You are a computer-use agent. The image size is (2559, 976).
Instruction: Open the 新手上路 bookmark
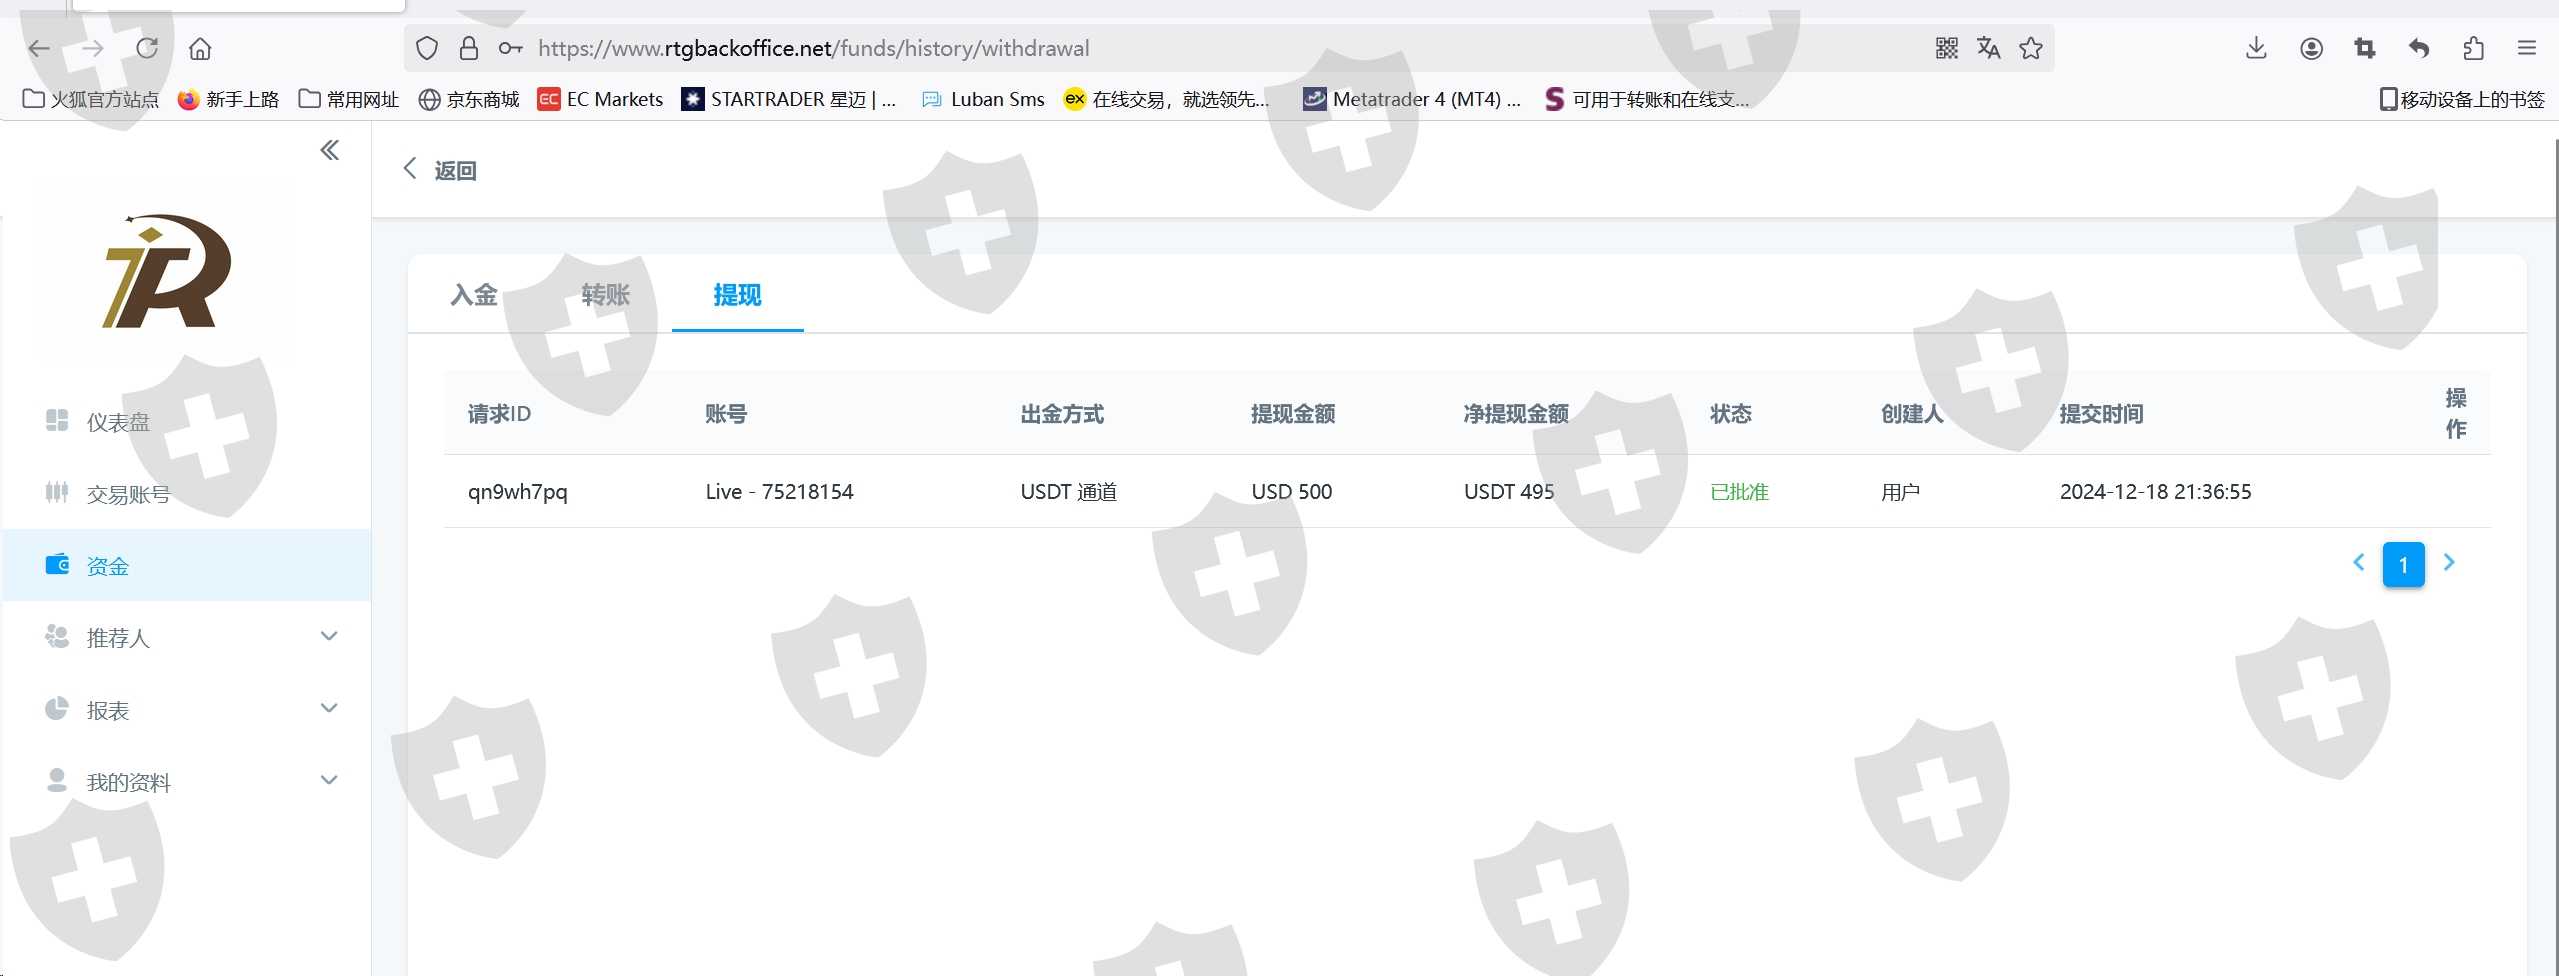228,99
